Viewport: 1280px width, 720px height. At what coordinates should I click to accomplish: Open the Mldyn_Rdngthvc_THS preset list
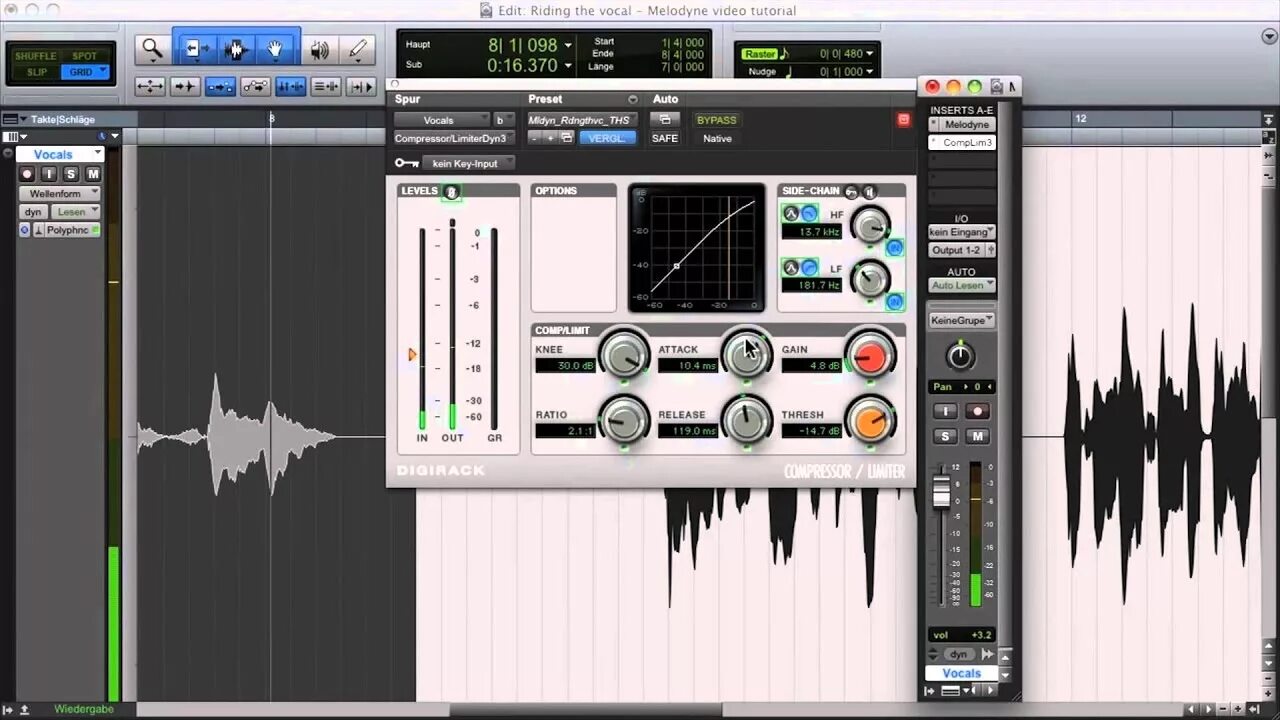tap(582, 120)
